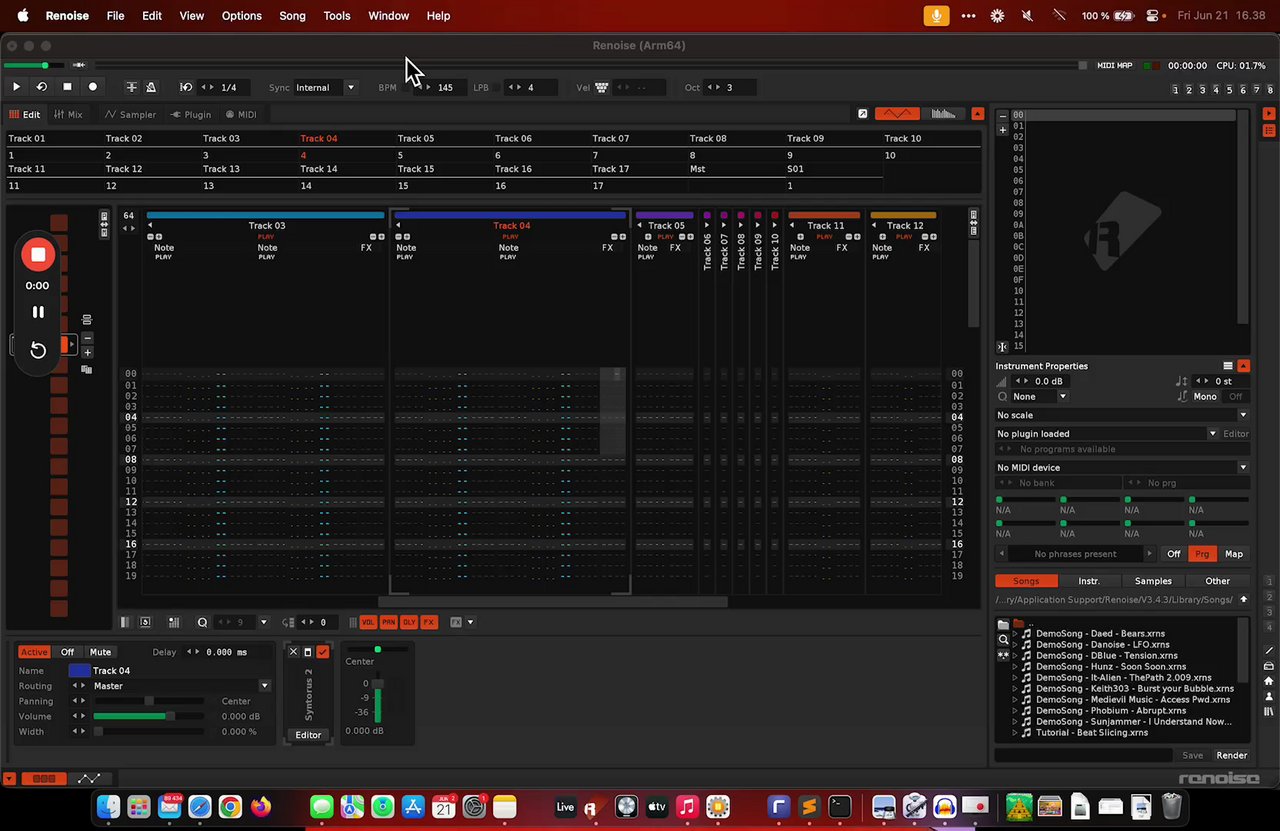This screenshot has height=831, width=1280.
Task: Switch to the Mix tab
Action: [x=69, y=114]
